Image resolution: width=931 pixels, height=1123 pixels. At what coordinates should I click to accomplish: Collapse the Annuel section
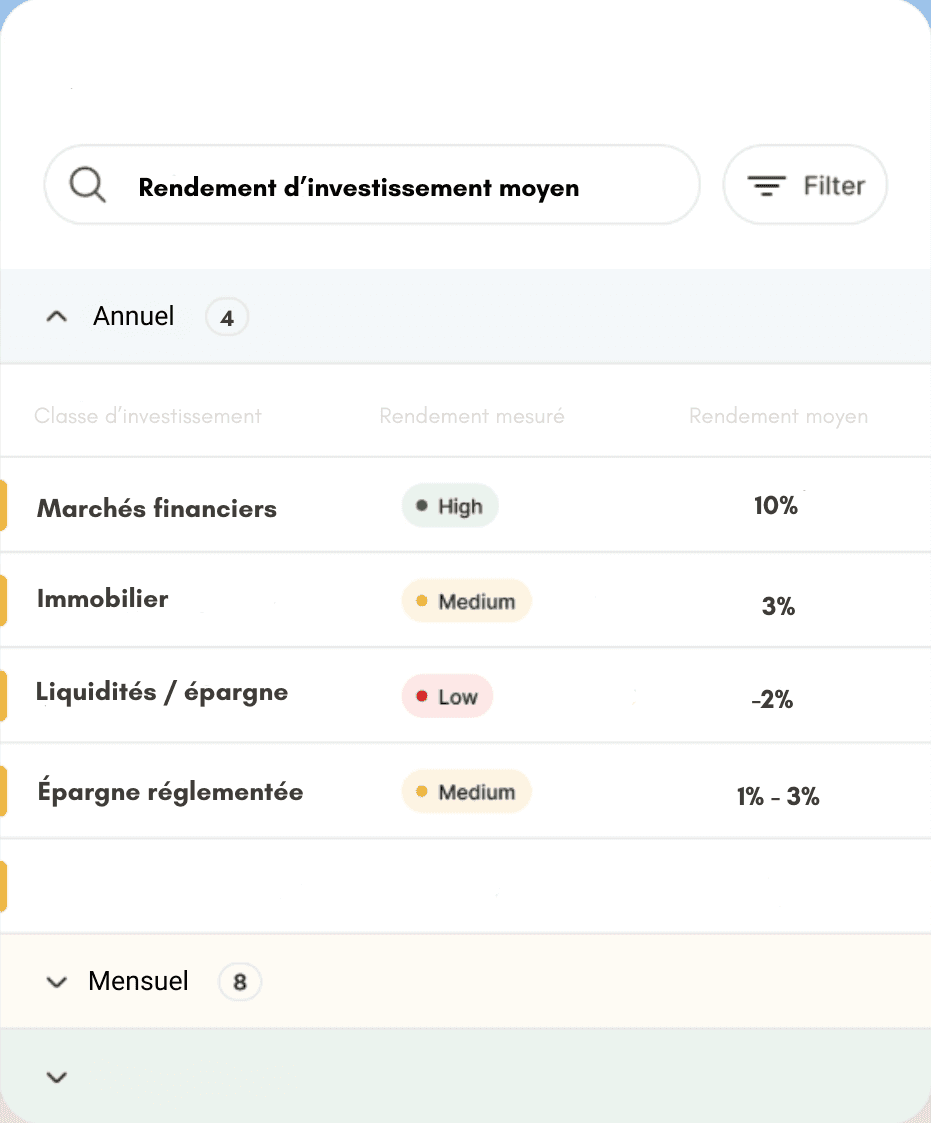[56, 316]
